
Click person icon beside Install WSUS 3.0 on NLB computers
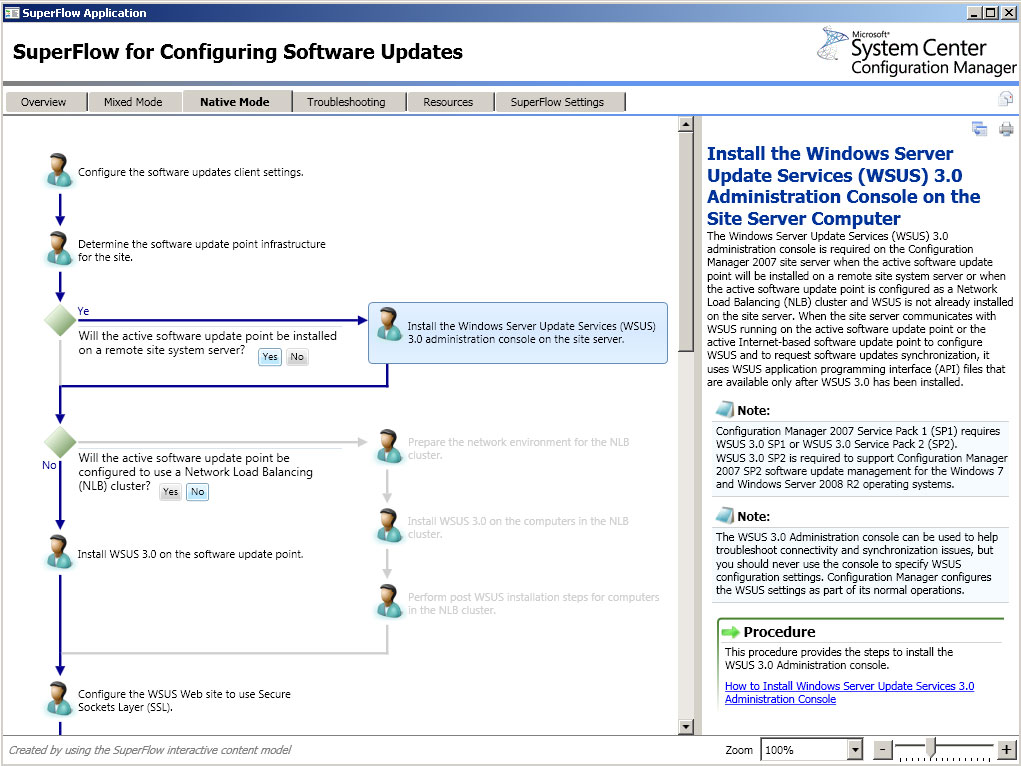[389, 526]
